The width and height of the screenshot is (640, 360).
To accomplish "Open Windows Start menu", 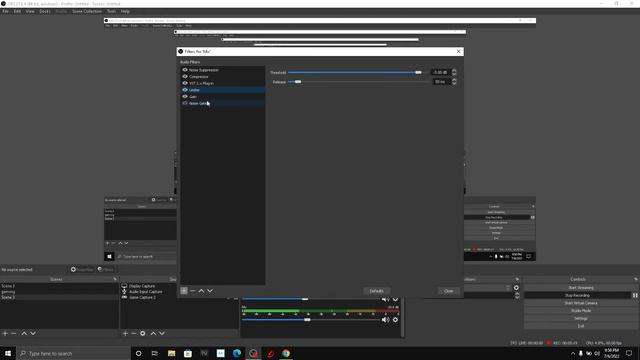I will [8, 353].
